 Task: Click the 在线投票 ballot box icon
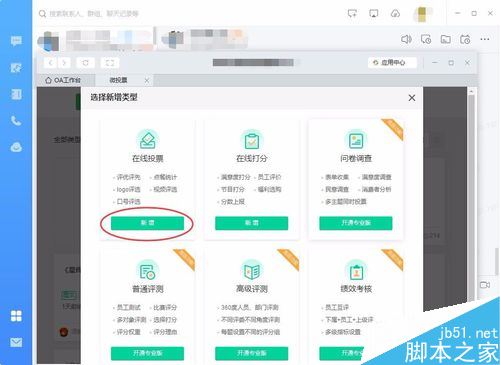click(147, 140)
